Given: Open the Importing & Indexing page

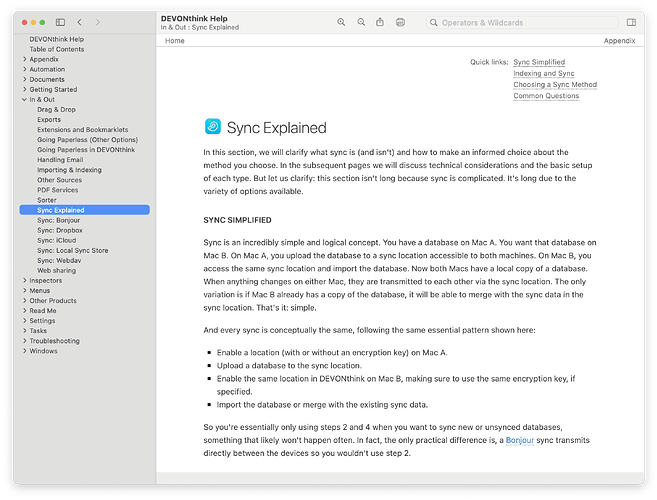Looking at the screenshot, I should click(69, 170).
